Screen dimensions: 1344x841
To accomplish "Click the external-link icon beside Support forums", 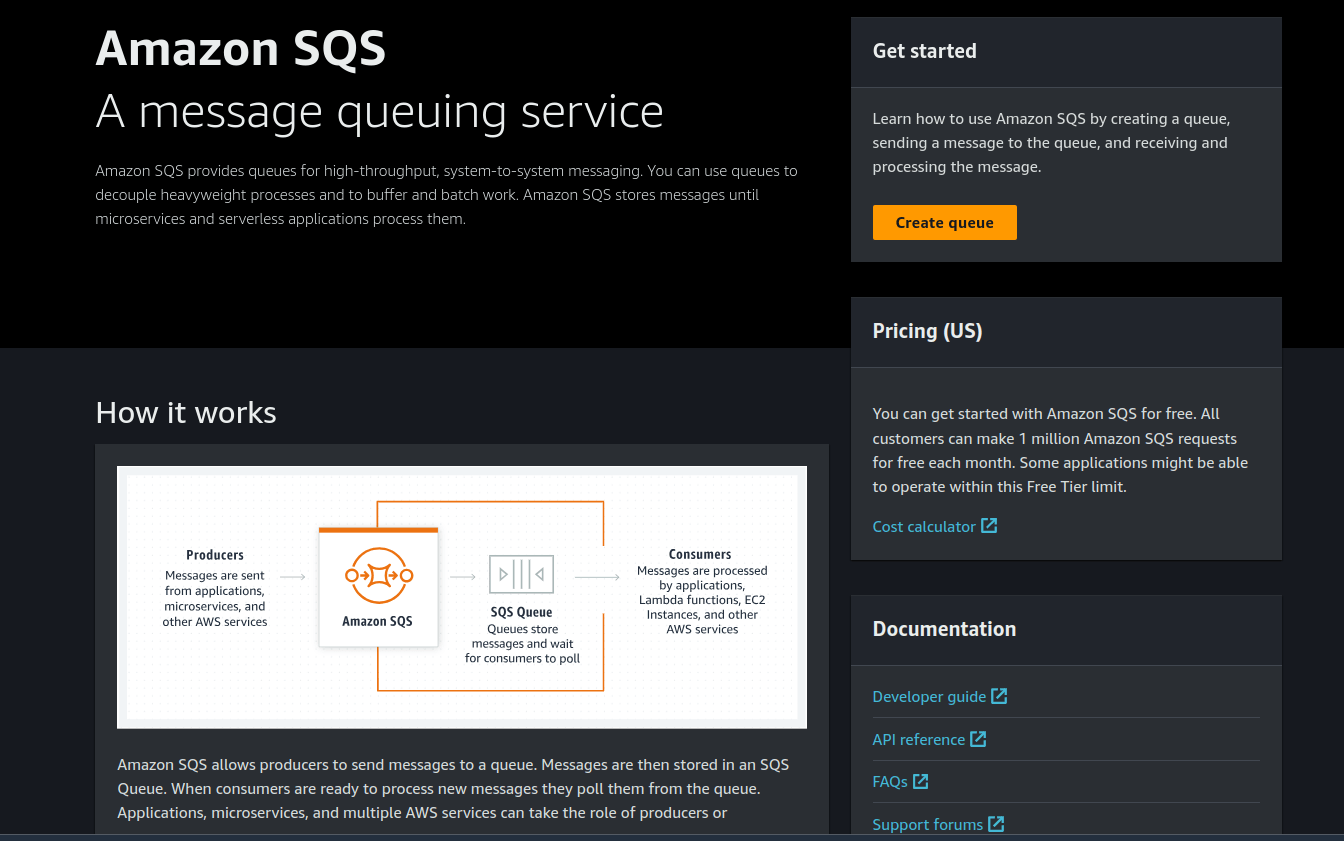I will pos(996,824).
